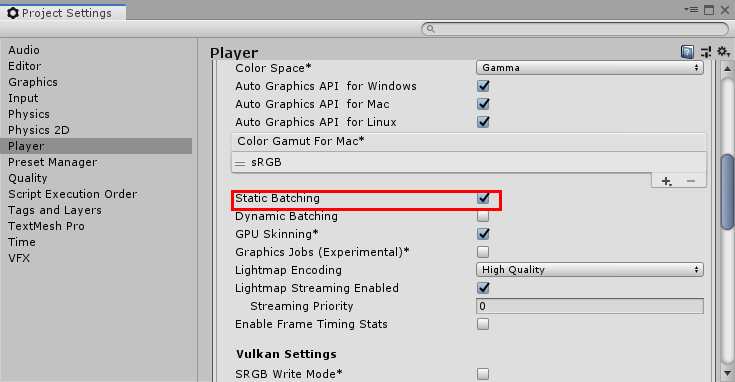This screenshot has height=382, width=735.
Task: Enable Graphics Jobs (Experimental) checkbox
Action: (483, 252)
